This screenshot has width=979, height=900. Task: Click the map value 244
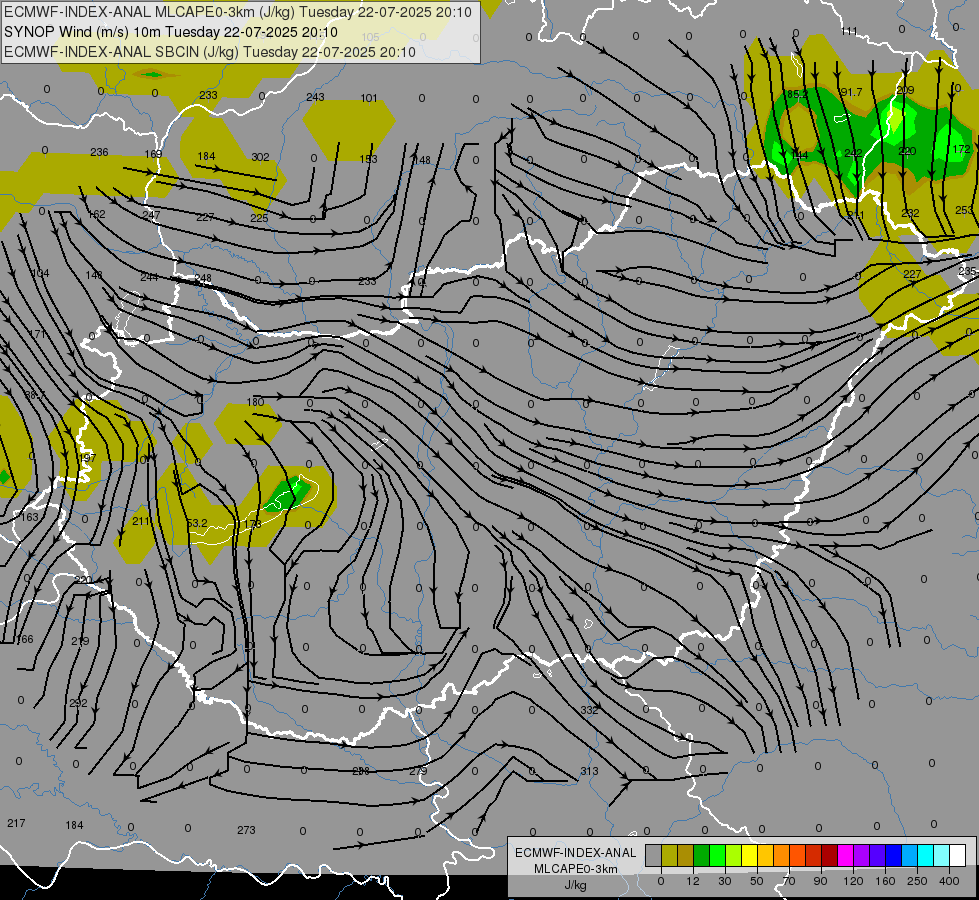(149, 277)
